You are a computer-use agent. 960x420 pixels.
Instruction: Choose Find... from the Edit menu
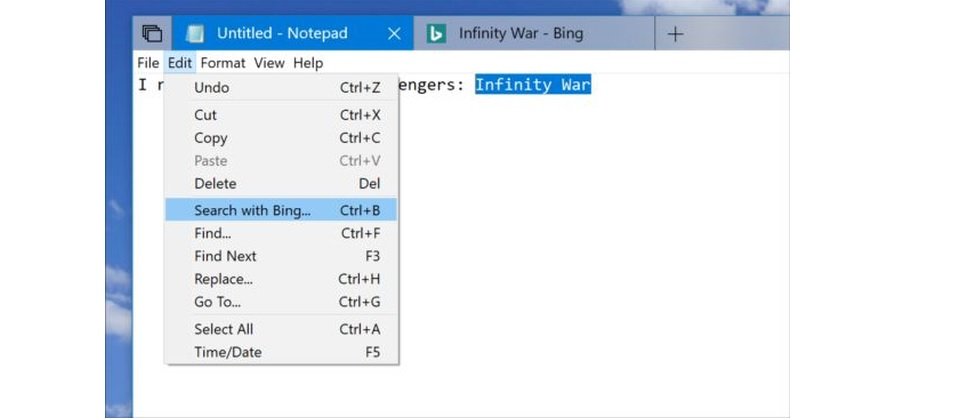click(281, 233)
